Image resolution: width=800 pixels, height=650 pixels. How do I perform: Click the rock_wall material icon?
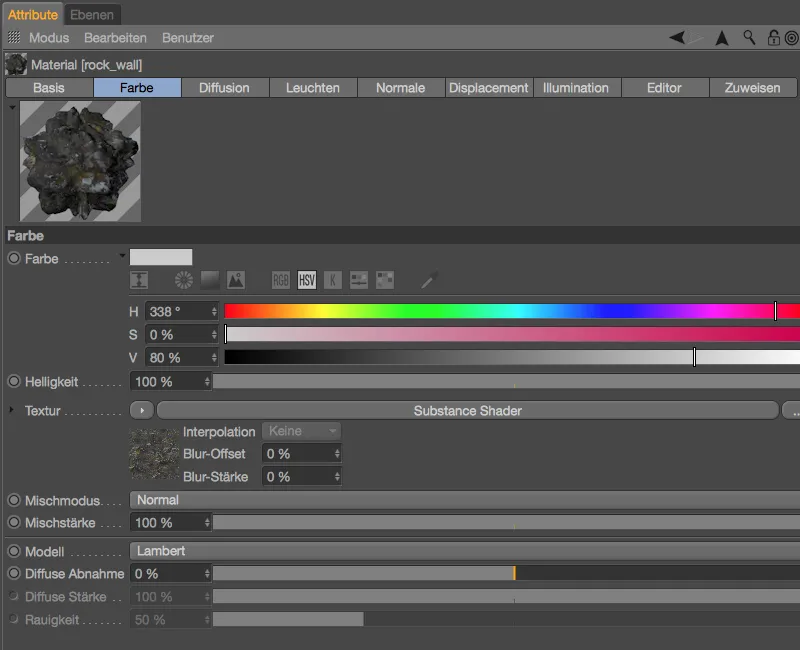pos(16,64)
